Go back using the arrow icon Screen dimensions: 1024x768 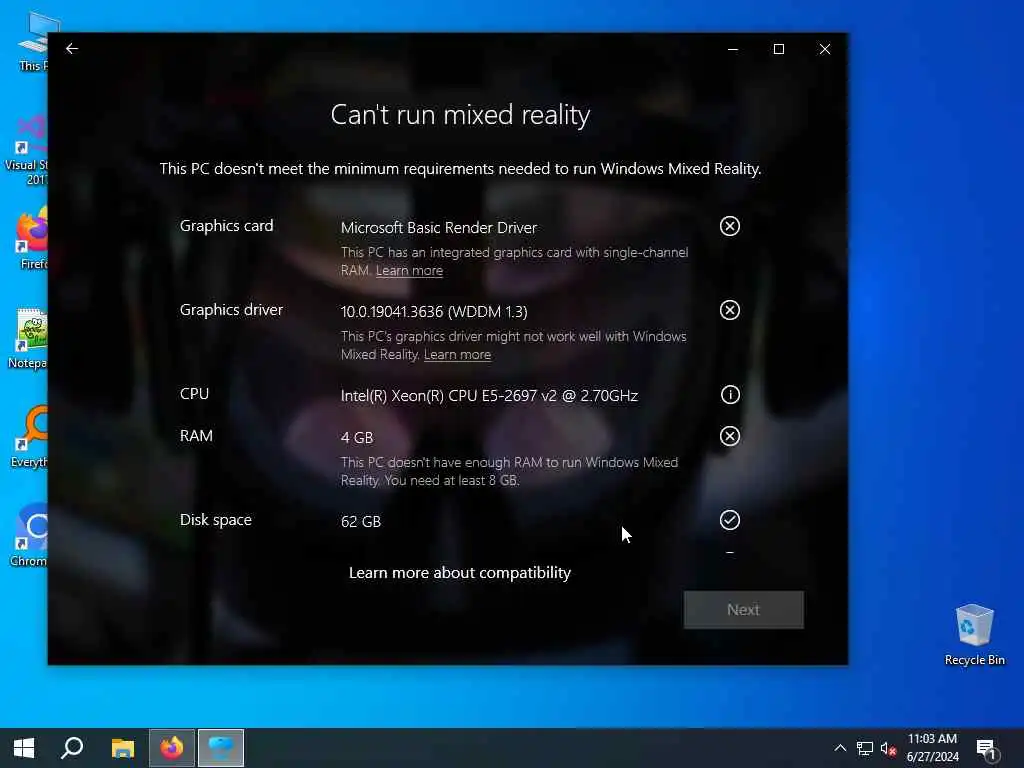72,48
